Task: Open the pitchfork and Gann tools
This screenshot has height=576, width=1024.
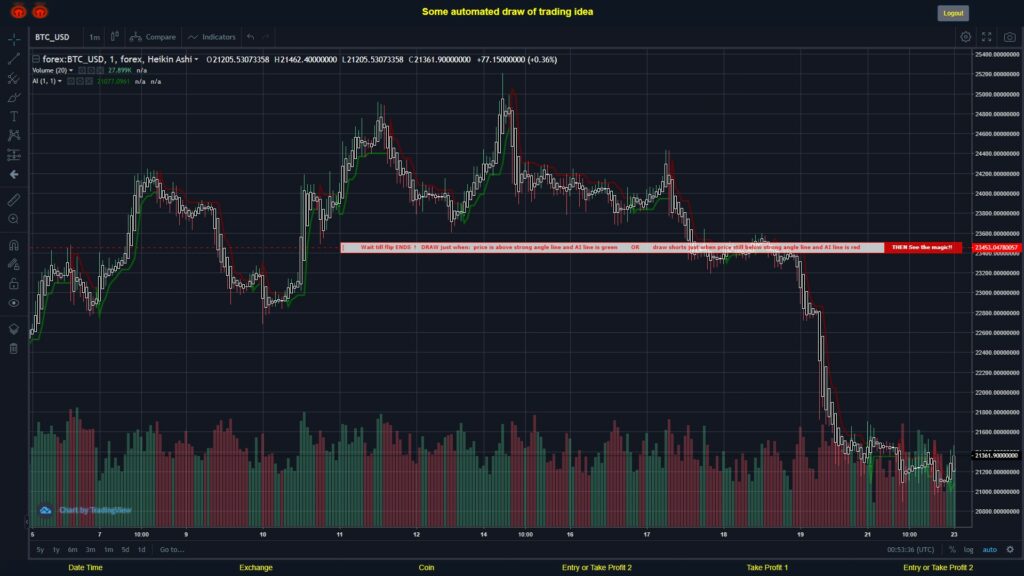Action: [14, 78]
